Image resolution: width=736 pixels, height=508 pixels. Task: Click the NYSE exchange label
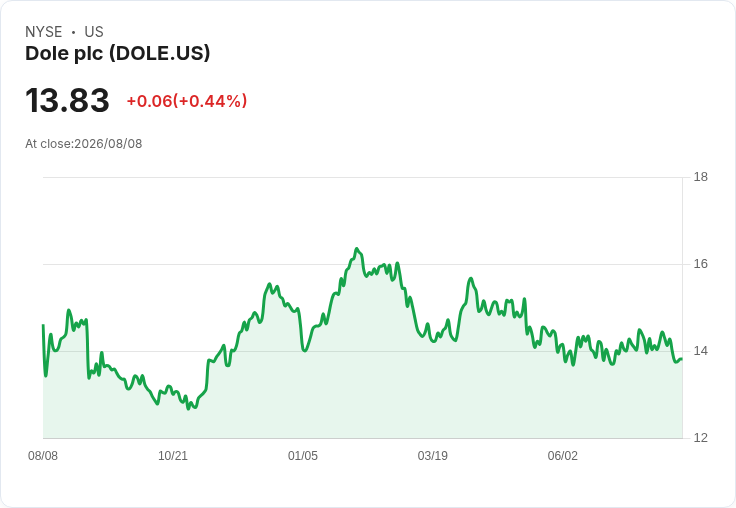[44, 32]
